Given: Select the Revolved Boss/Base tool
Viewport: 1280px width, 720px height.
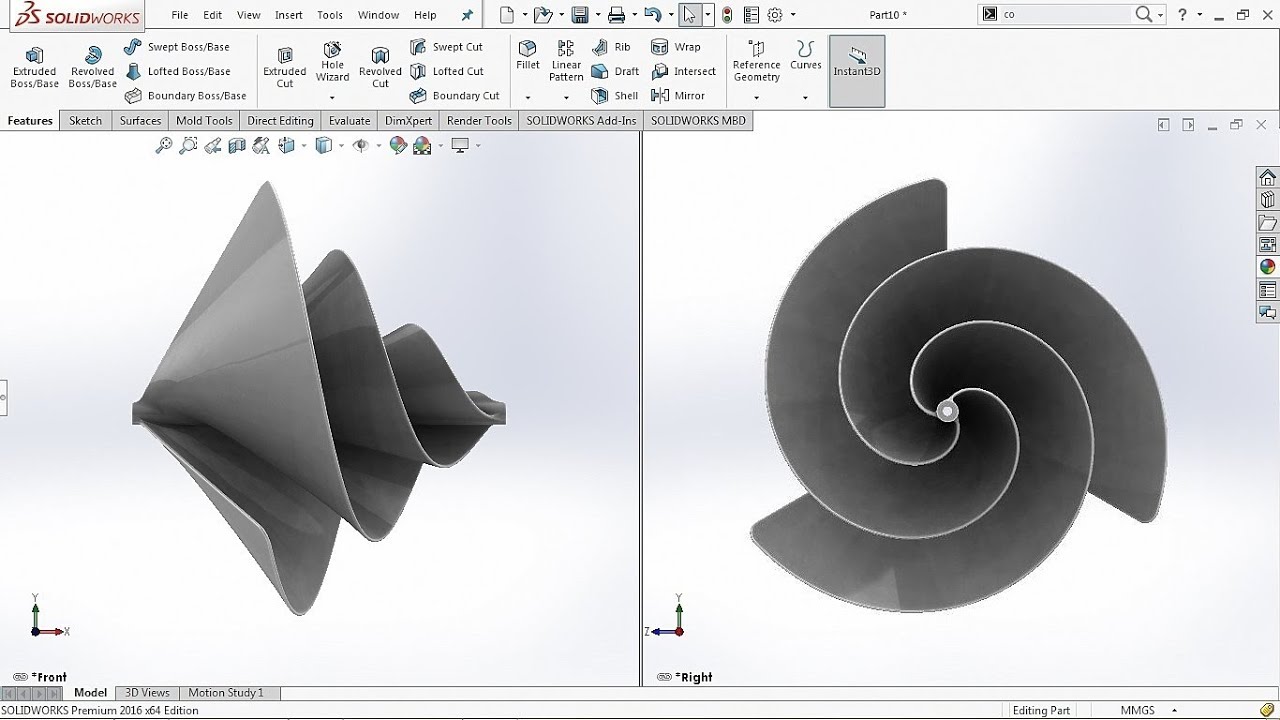Looking at the screenshot, I should 92,67.
